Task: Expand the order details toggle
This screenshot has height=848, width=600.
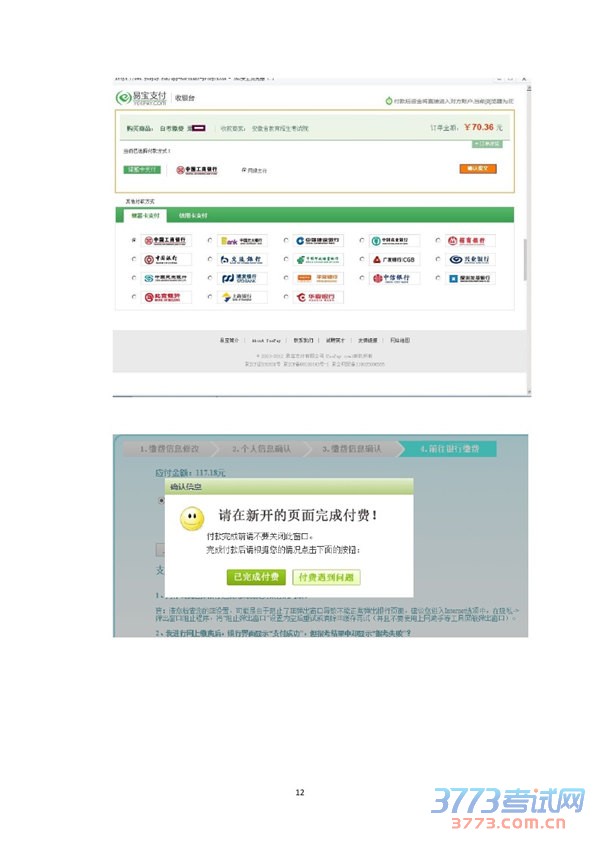Action: coord(486,144)
